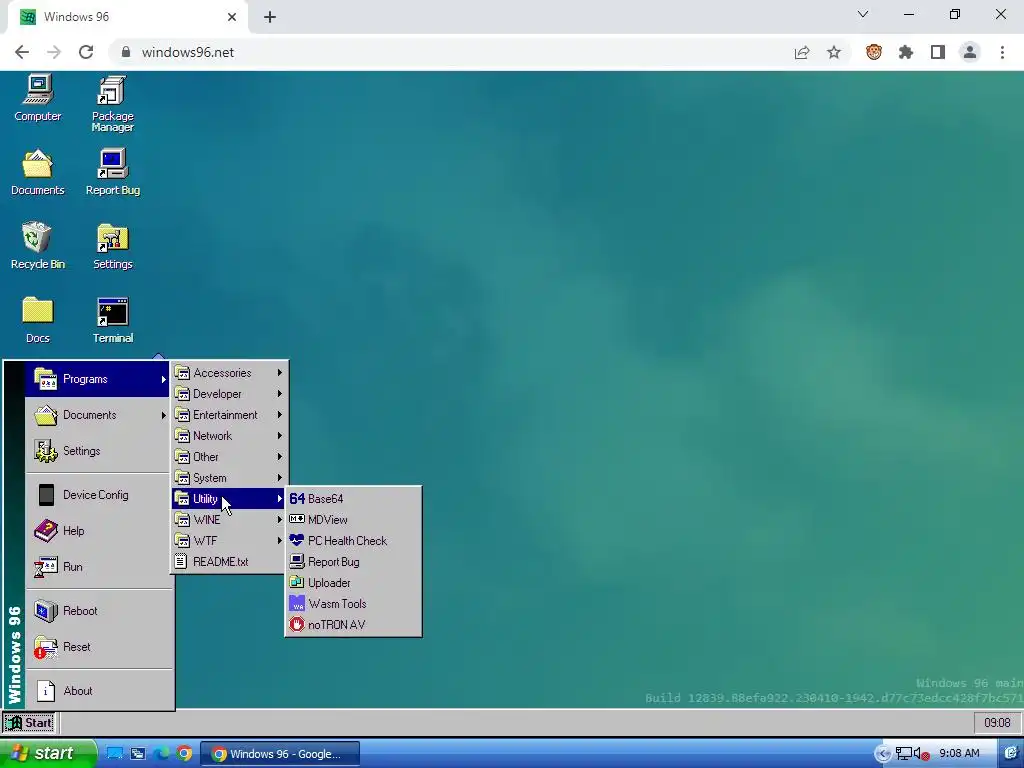Choose Reset in Start menu

(x=99, y=647)
